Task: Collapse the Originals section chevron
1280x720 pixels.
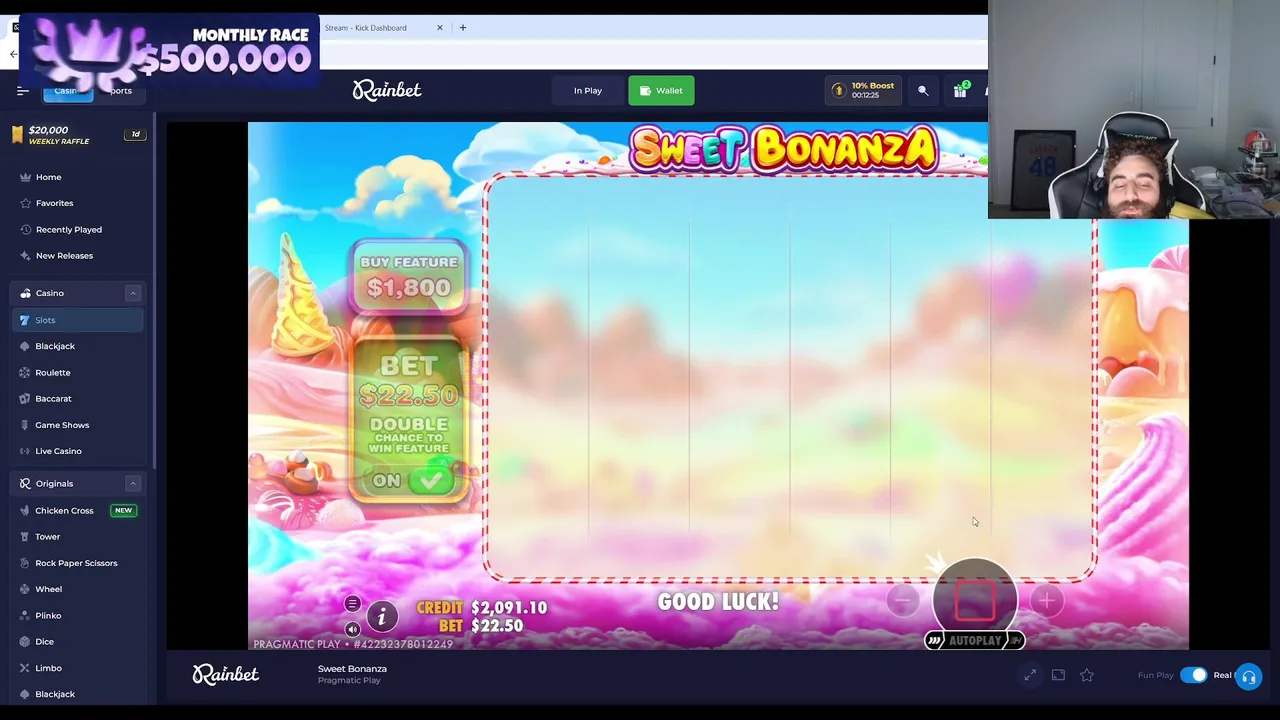Action: click(x=132, y=483)
